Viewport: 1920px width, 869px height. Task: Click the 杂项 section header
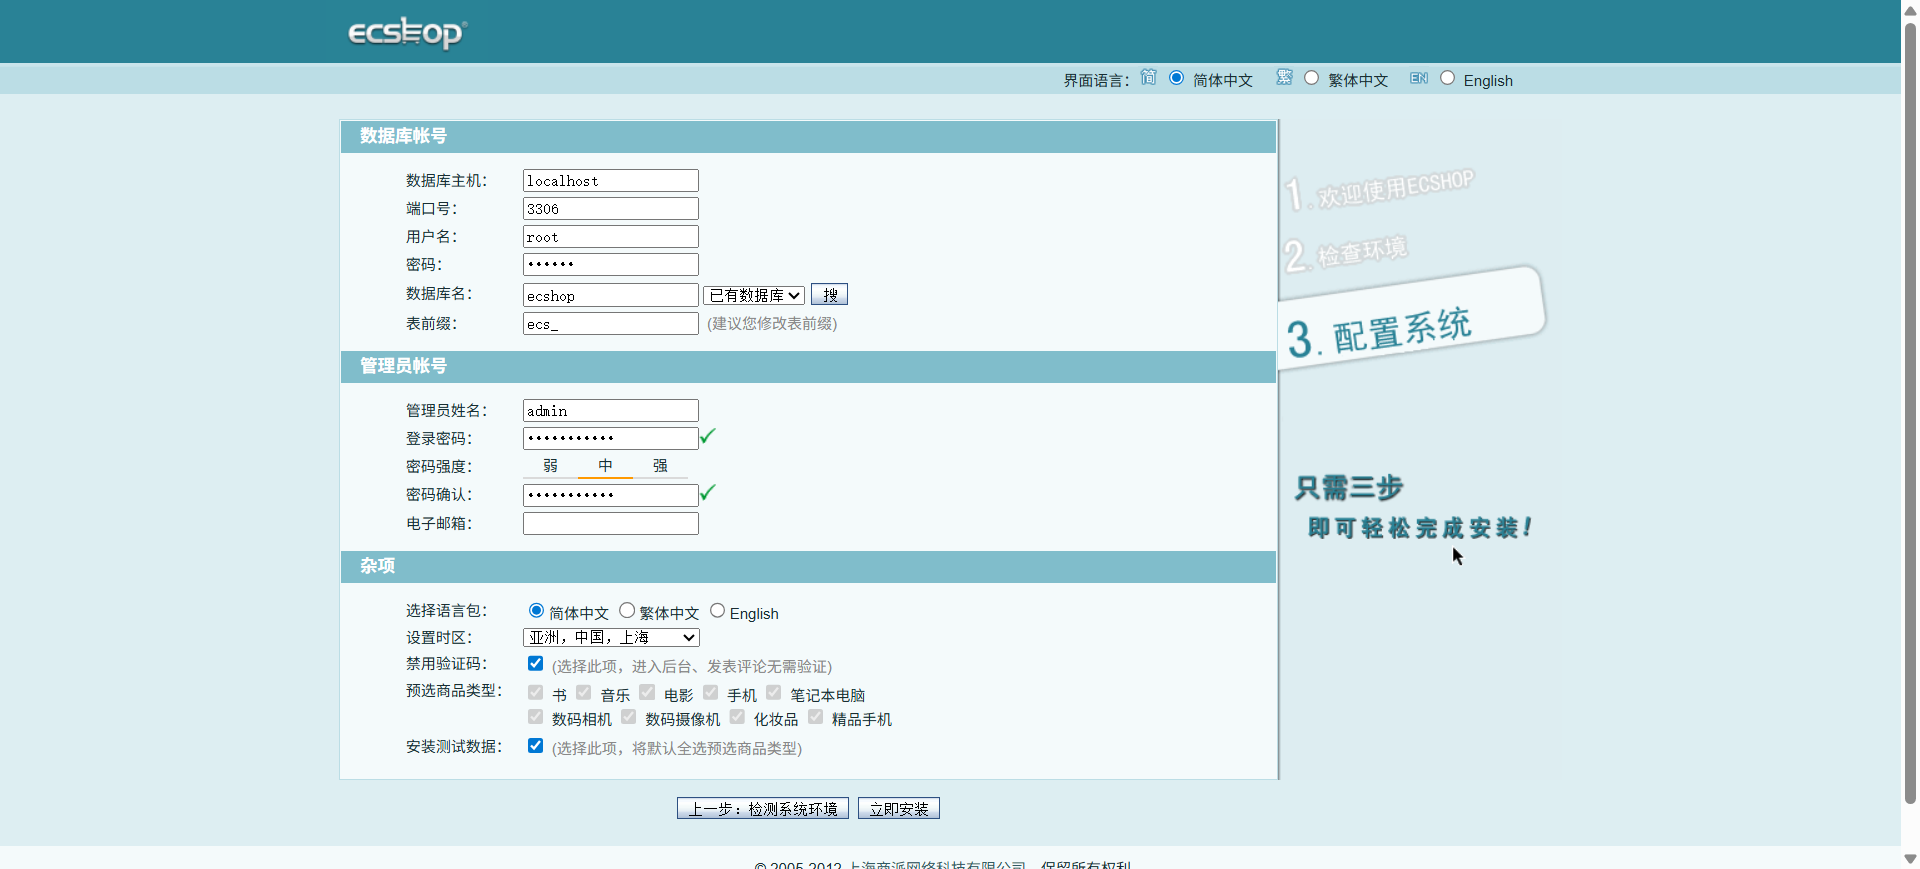(x=808, y=566)
